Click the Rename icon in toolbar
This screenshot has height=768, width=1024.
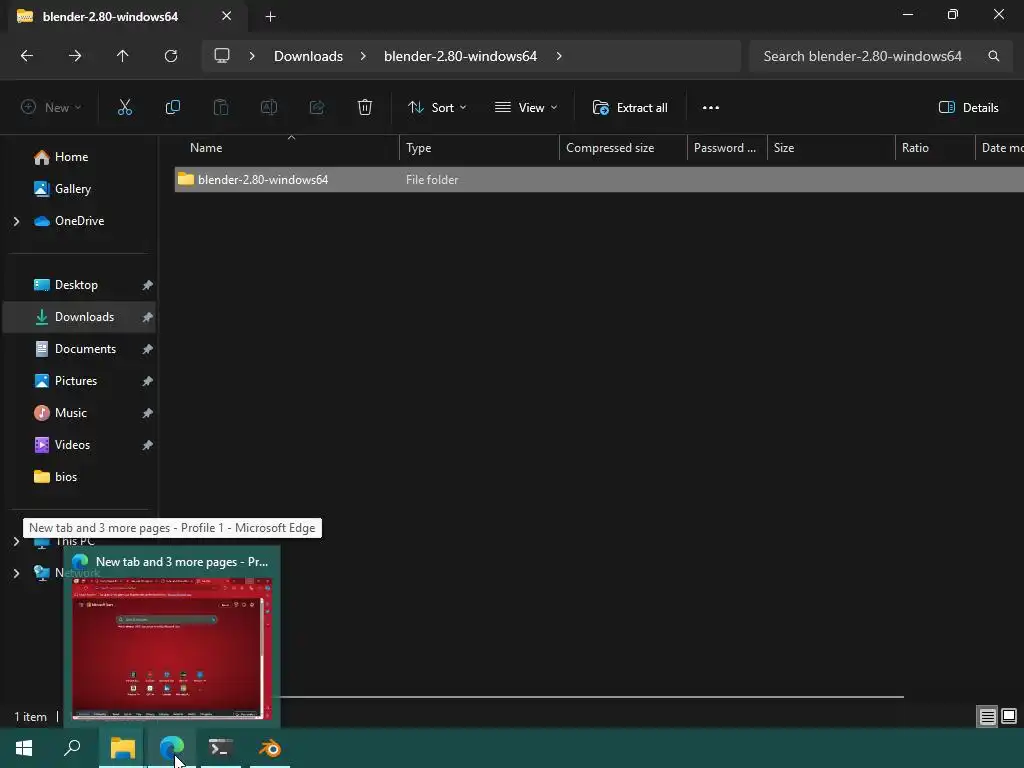269,108
